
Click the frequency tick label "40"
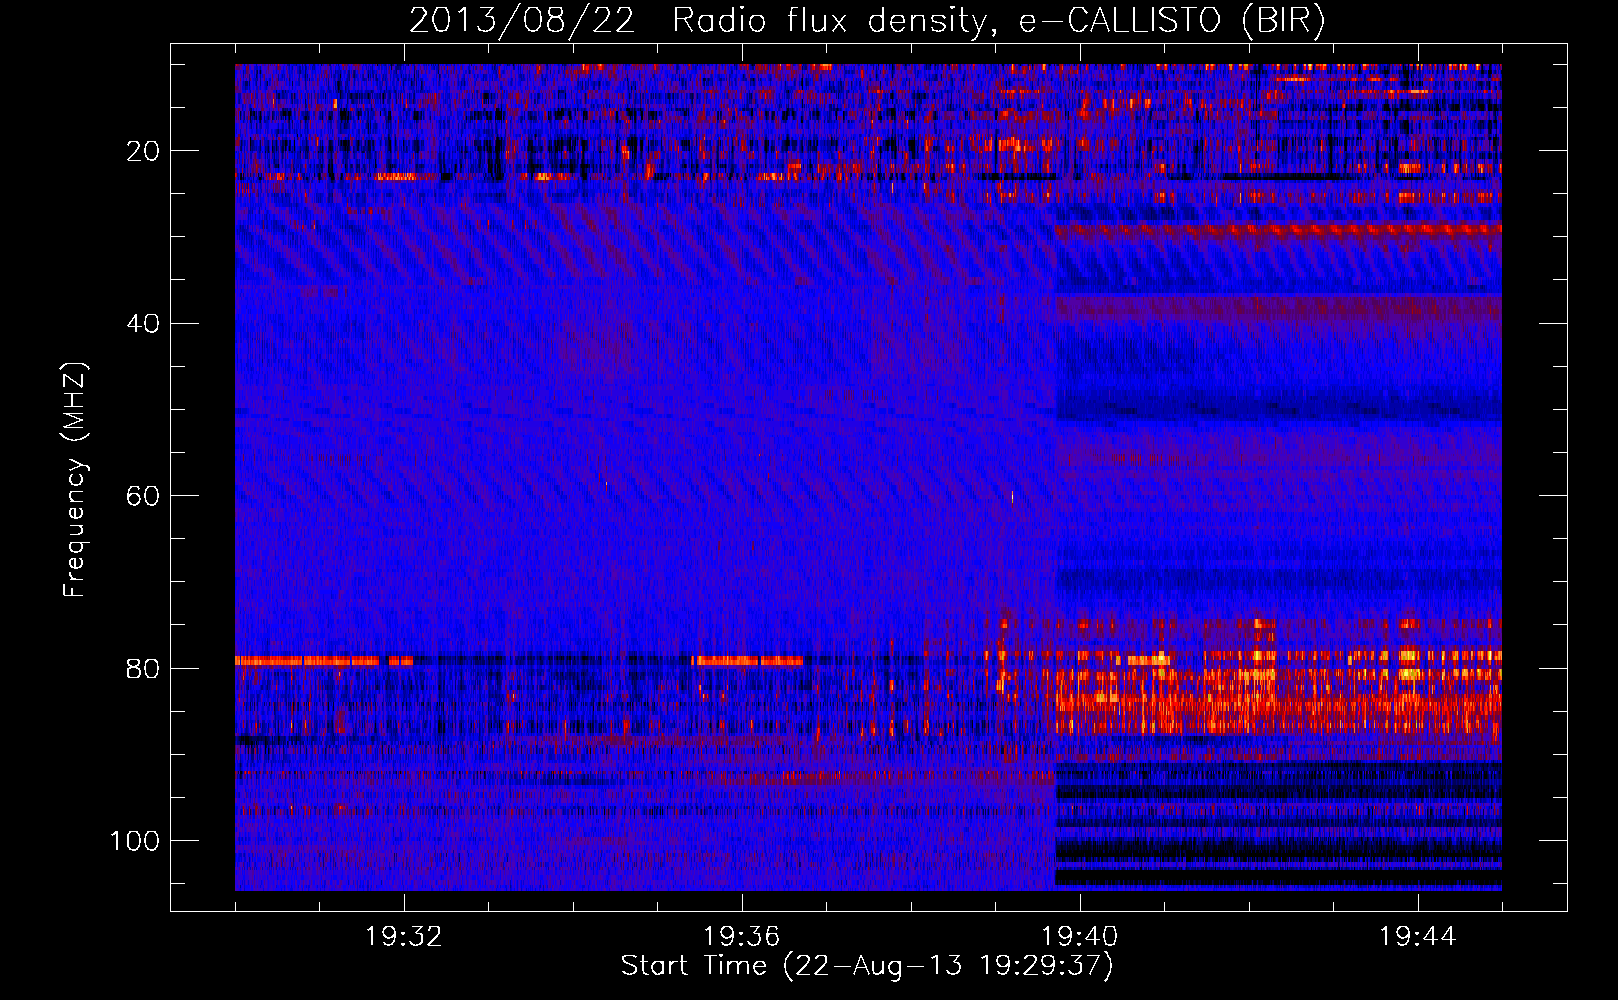point(143,324)
